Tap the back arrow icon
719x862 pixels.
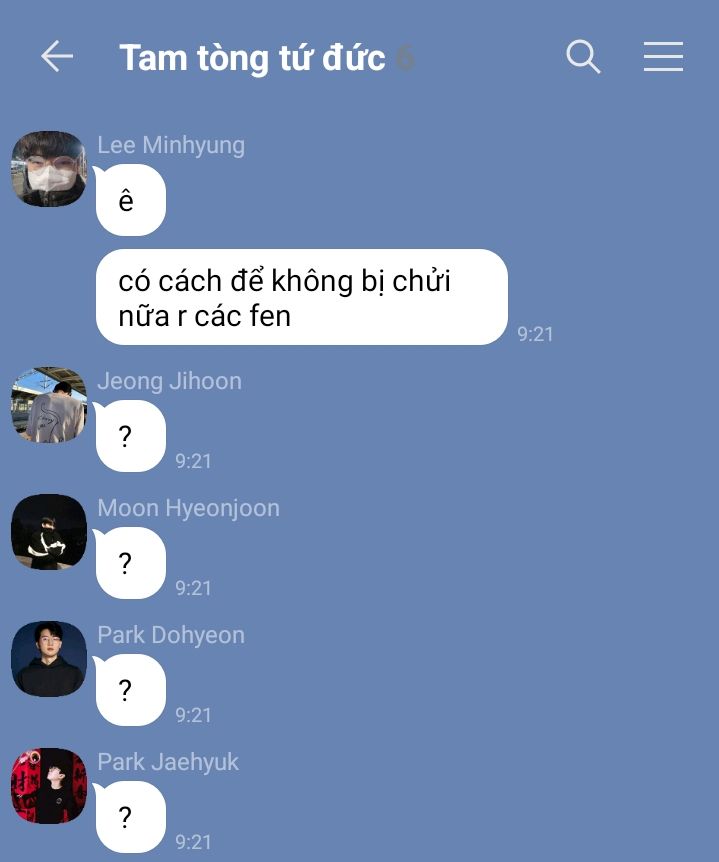pyautogui.click(x=57, y=56)
